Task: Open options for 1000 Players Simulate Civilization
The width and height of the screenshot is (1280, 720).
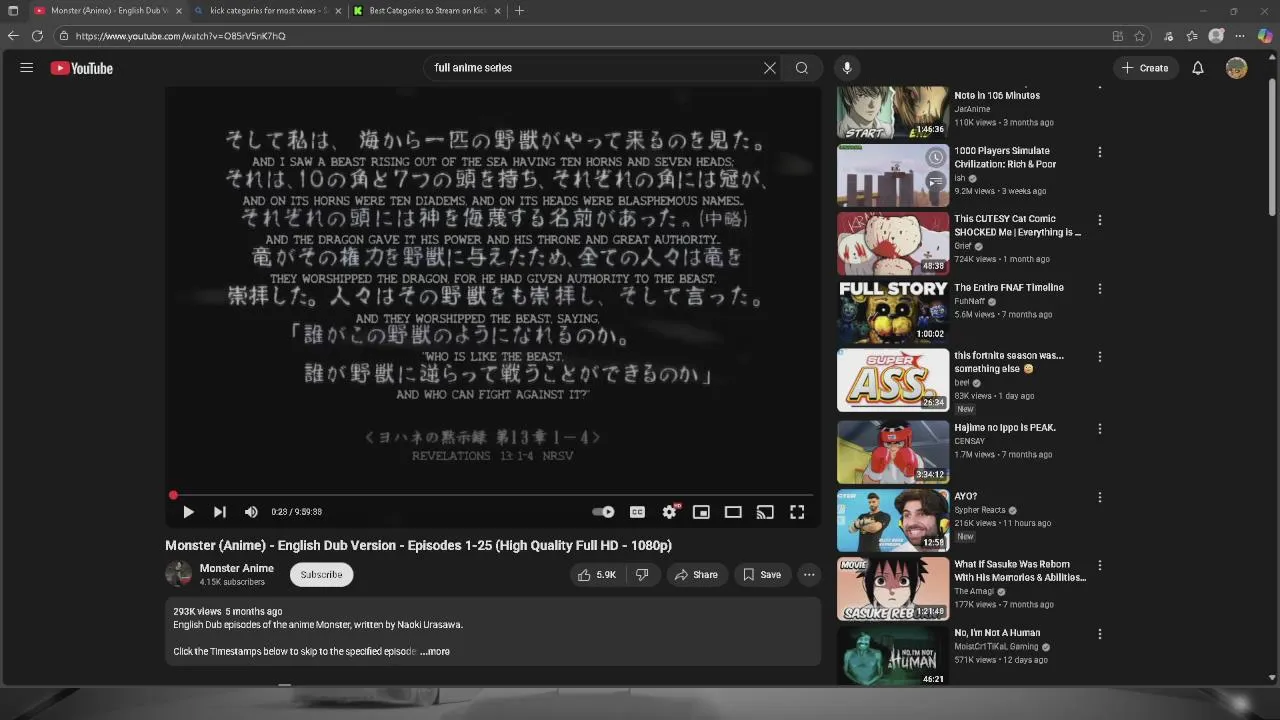Action: click(1100, 152)
